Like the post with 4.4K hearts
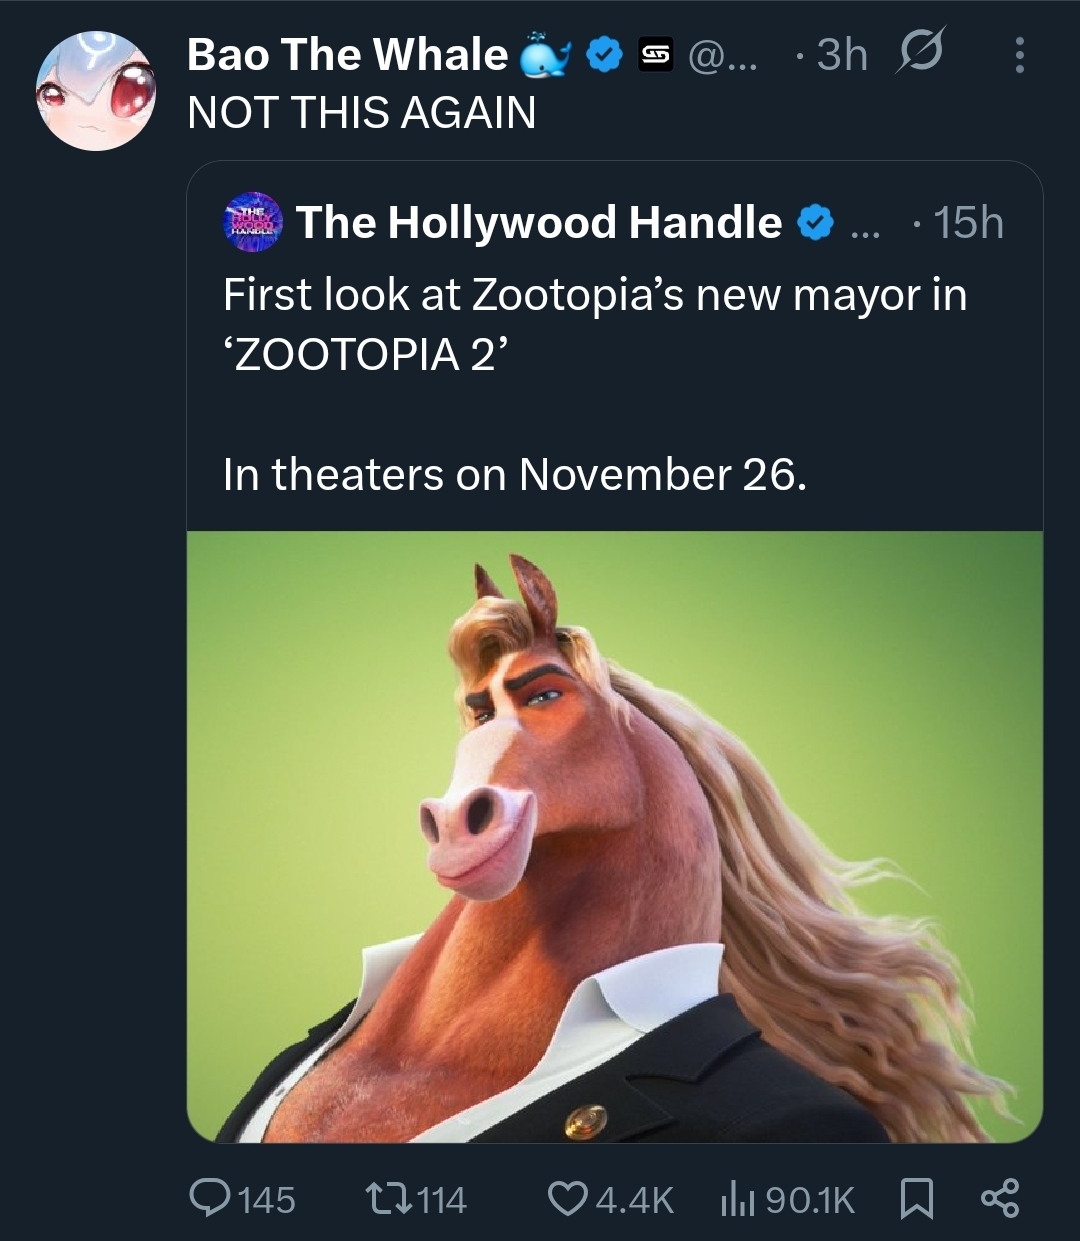Image resolution: width=1080 pixels, height=1241 pixels. point(569,1198)
